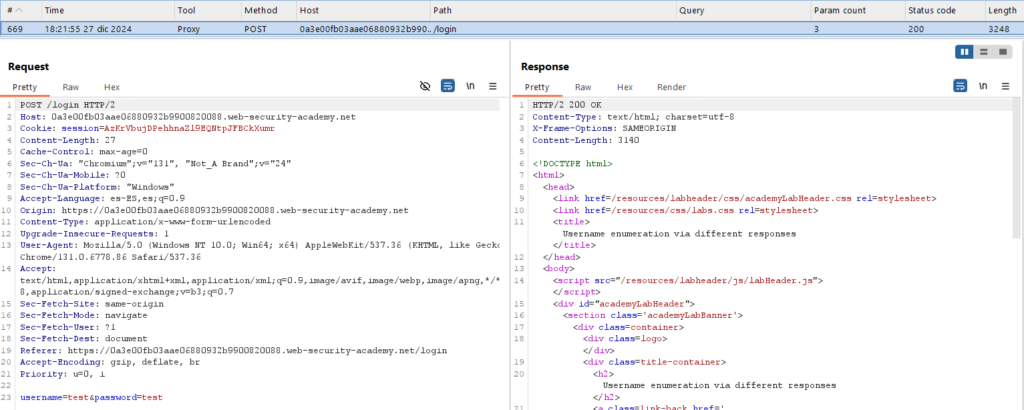
Task: Click the Cookie session header value
Action: click(x=189, y=129)
